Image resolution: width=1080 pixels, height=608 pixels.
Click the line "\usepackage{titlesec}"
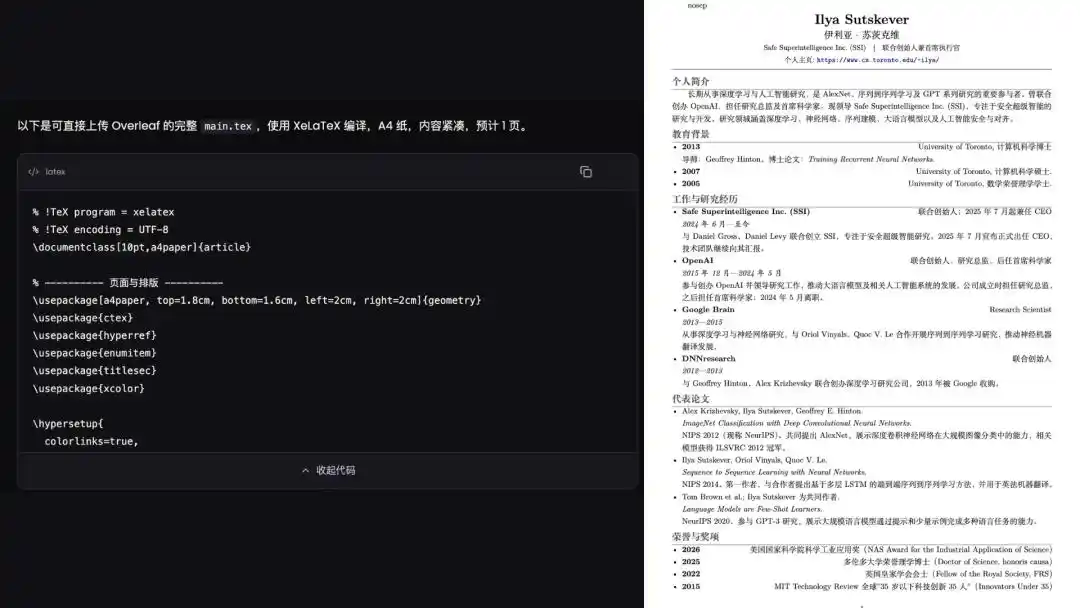(94, 370)
